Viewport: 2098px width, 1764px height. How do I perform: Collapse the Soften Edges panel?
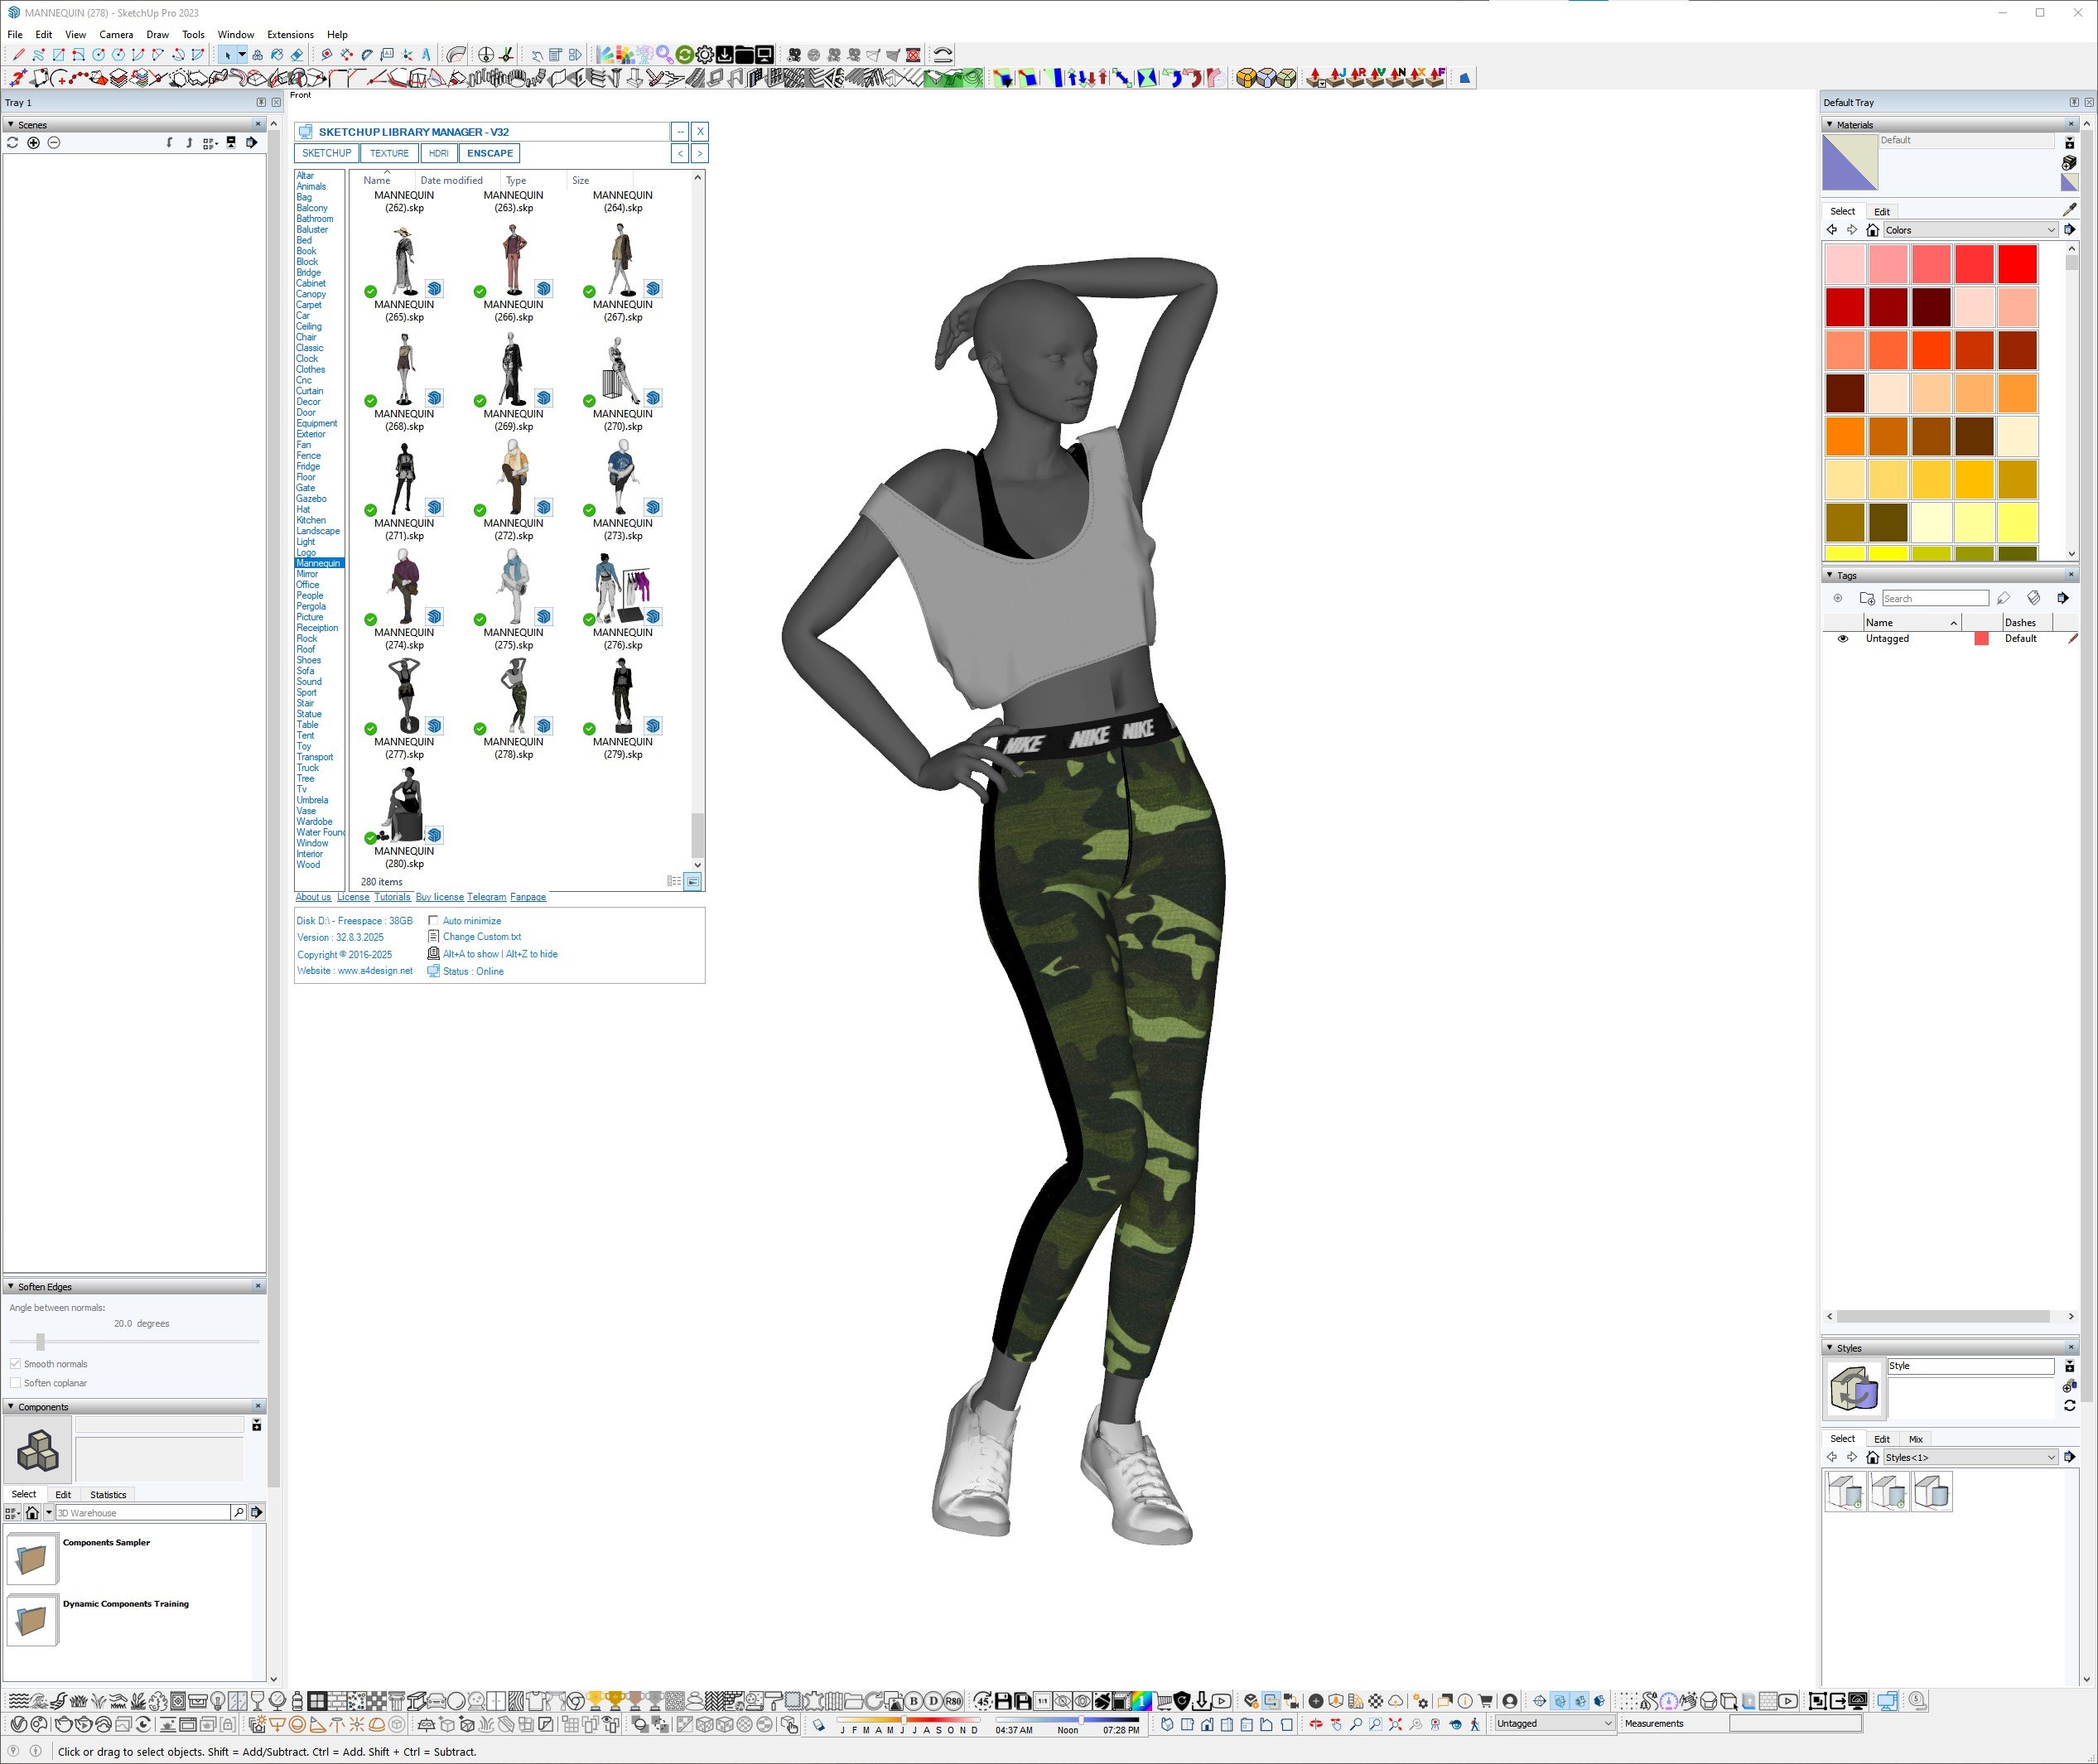[11, 1287]
